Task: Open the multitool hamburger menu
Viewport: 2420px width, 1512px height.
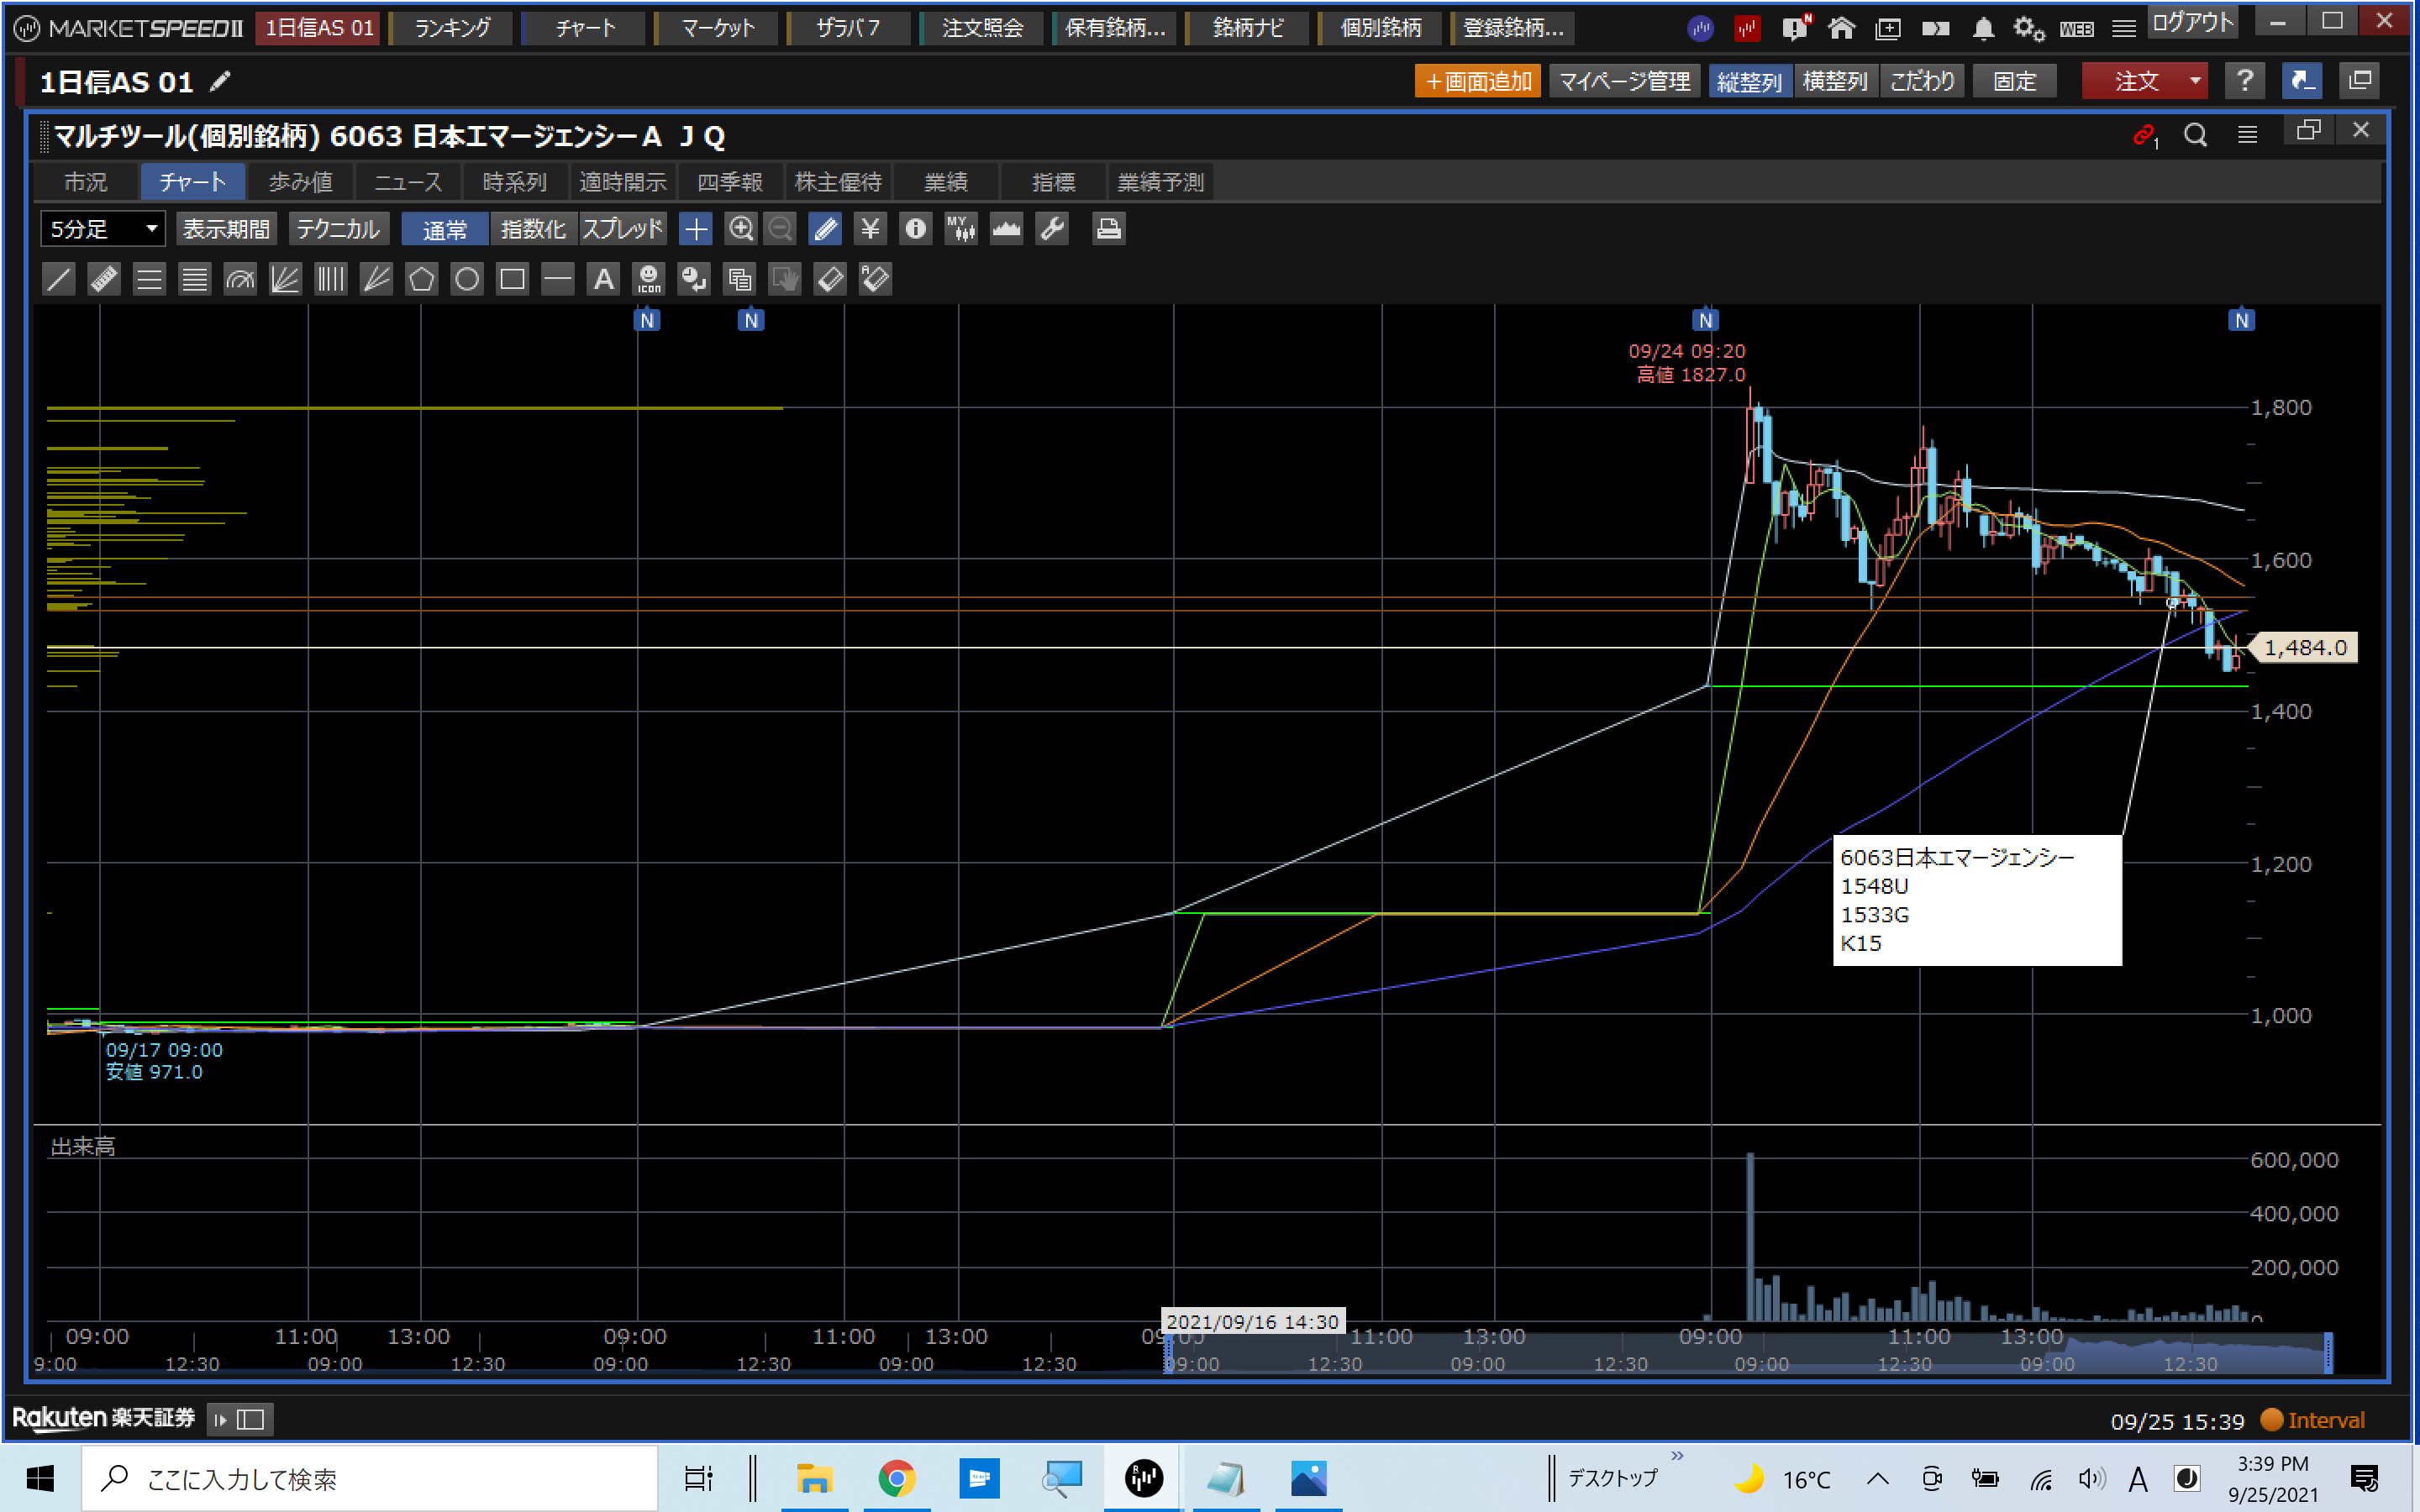Action: tap(2247, 135)
